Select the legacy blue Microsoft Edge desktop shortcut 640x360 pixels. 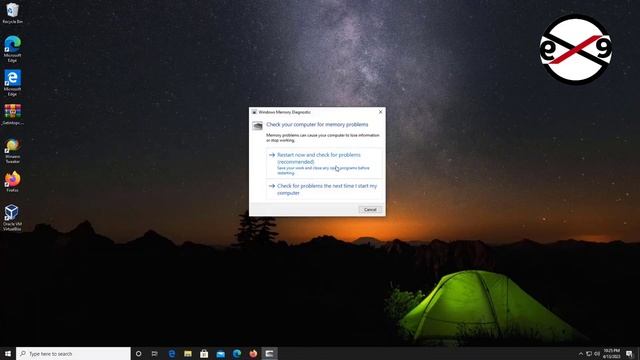13,83
